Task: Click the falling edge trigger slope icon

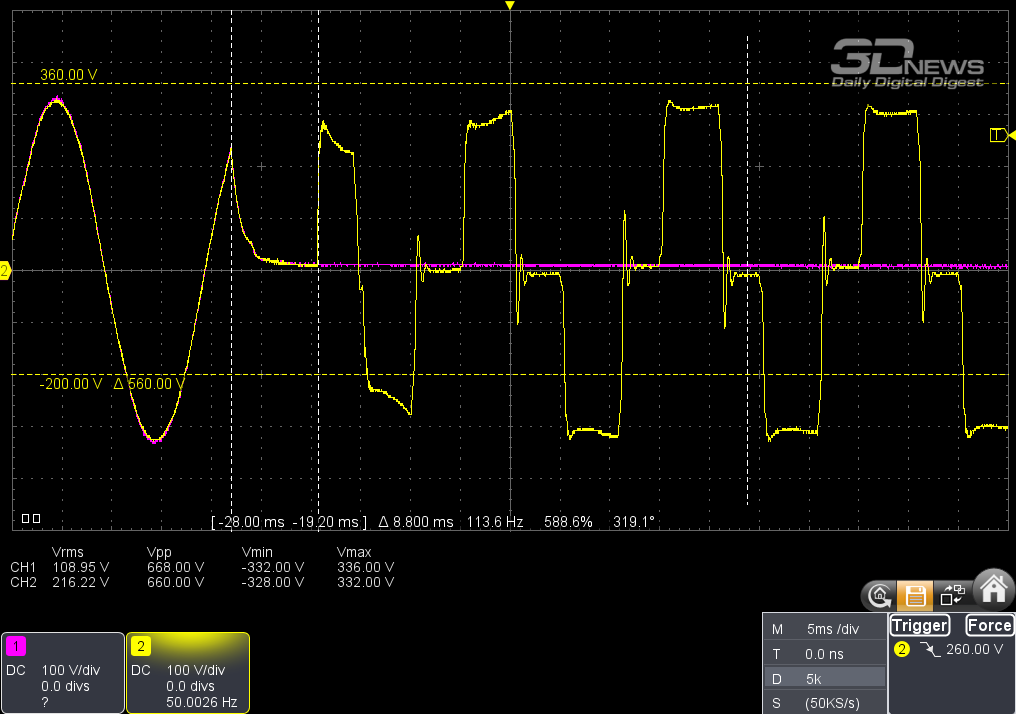Action: click(x=931, y=650)
